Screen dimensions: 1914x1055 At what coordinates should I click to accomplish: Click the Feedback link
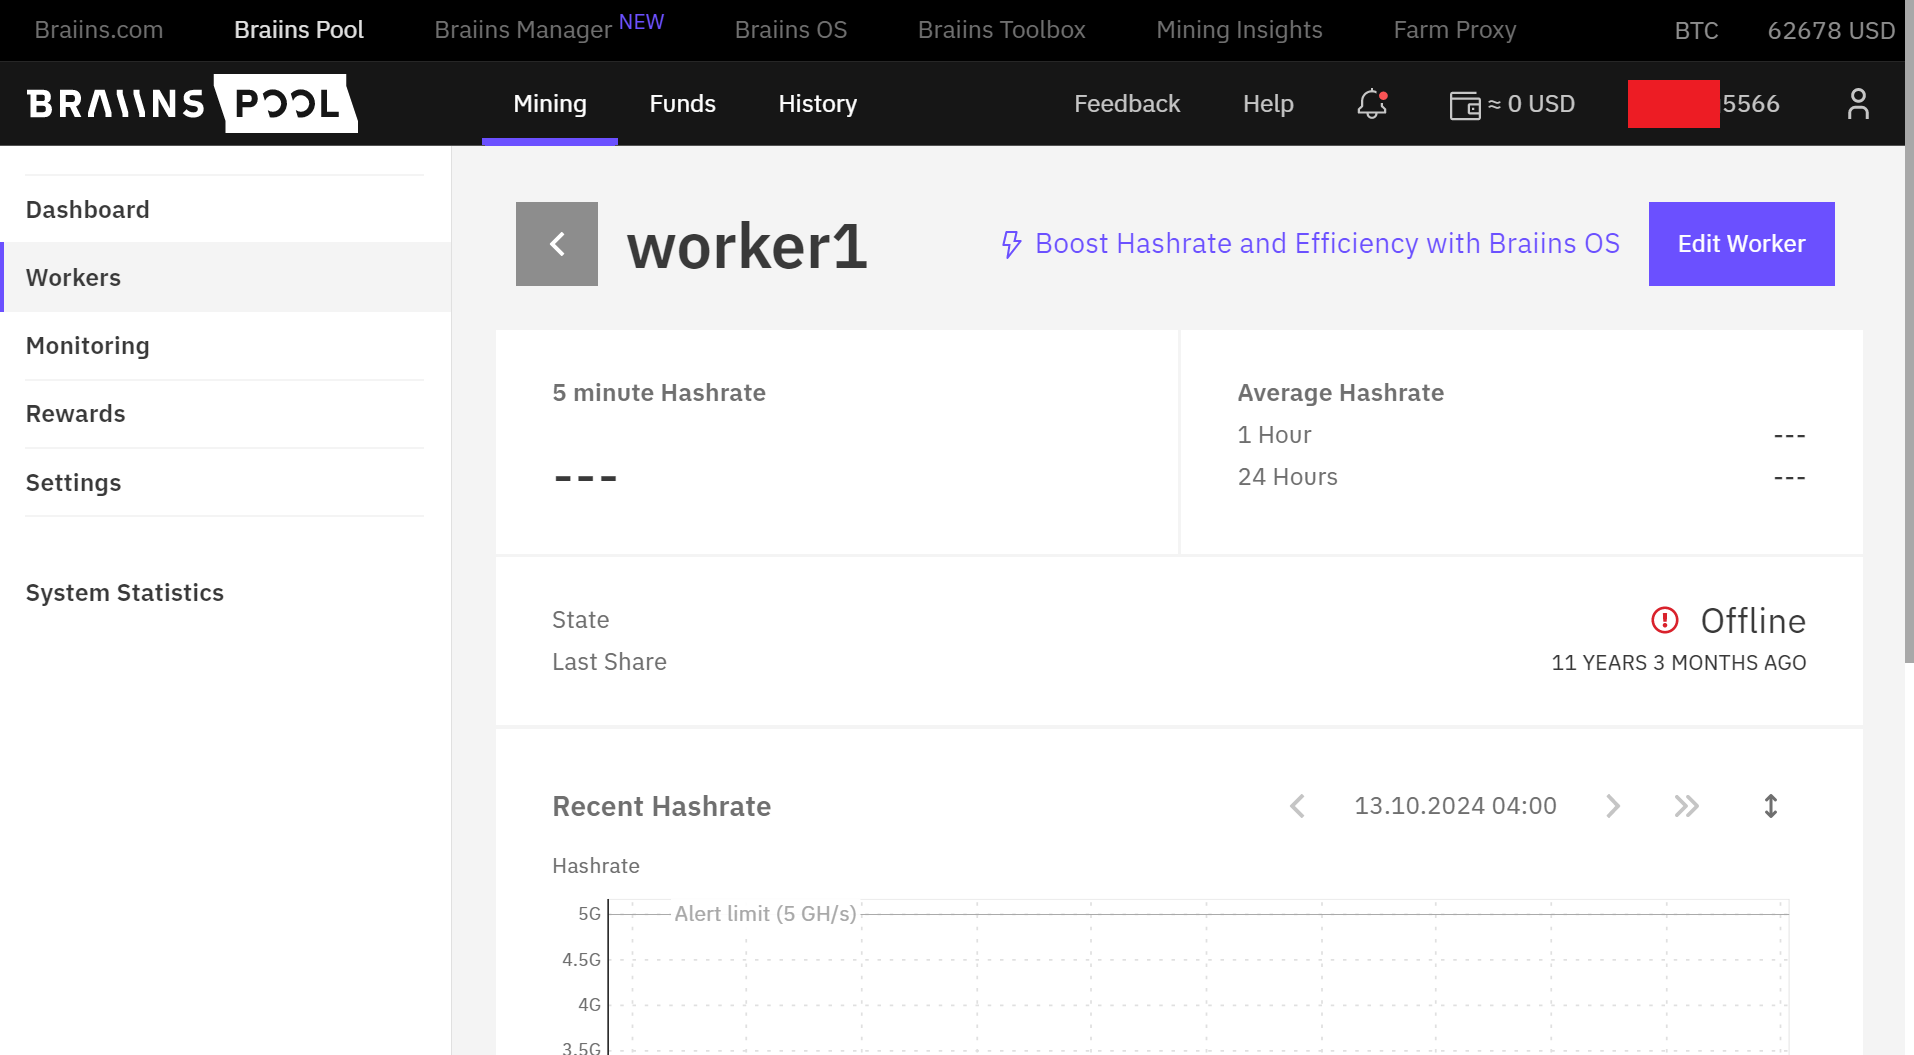click(x=1126, y=104)
